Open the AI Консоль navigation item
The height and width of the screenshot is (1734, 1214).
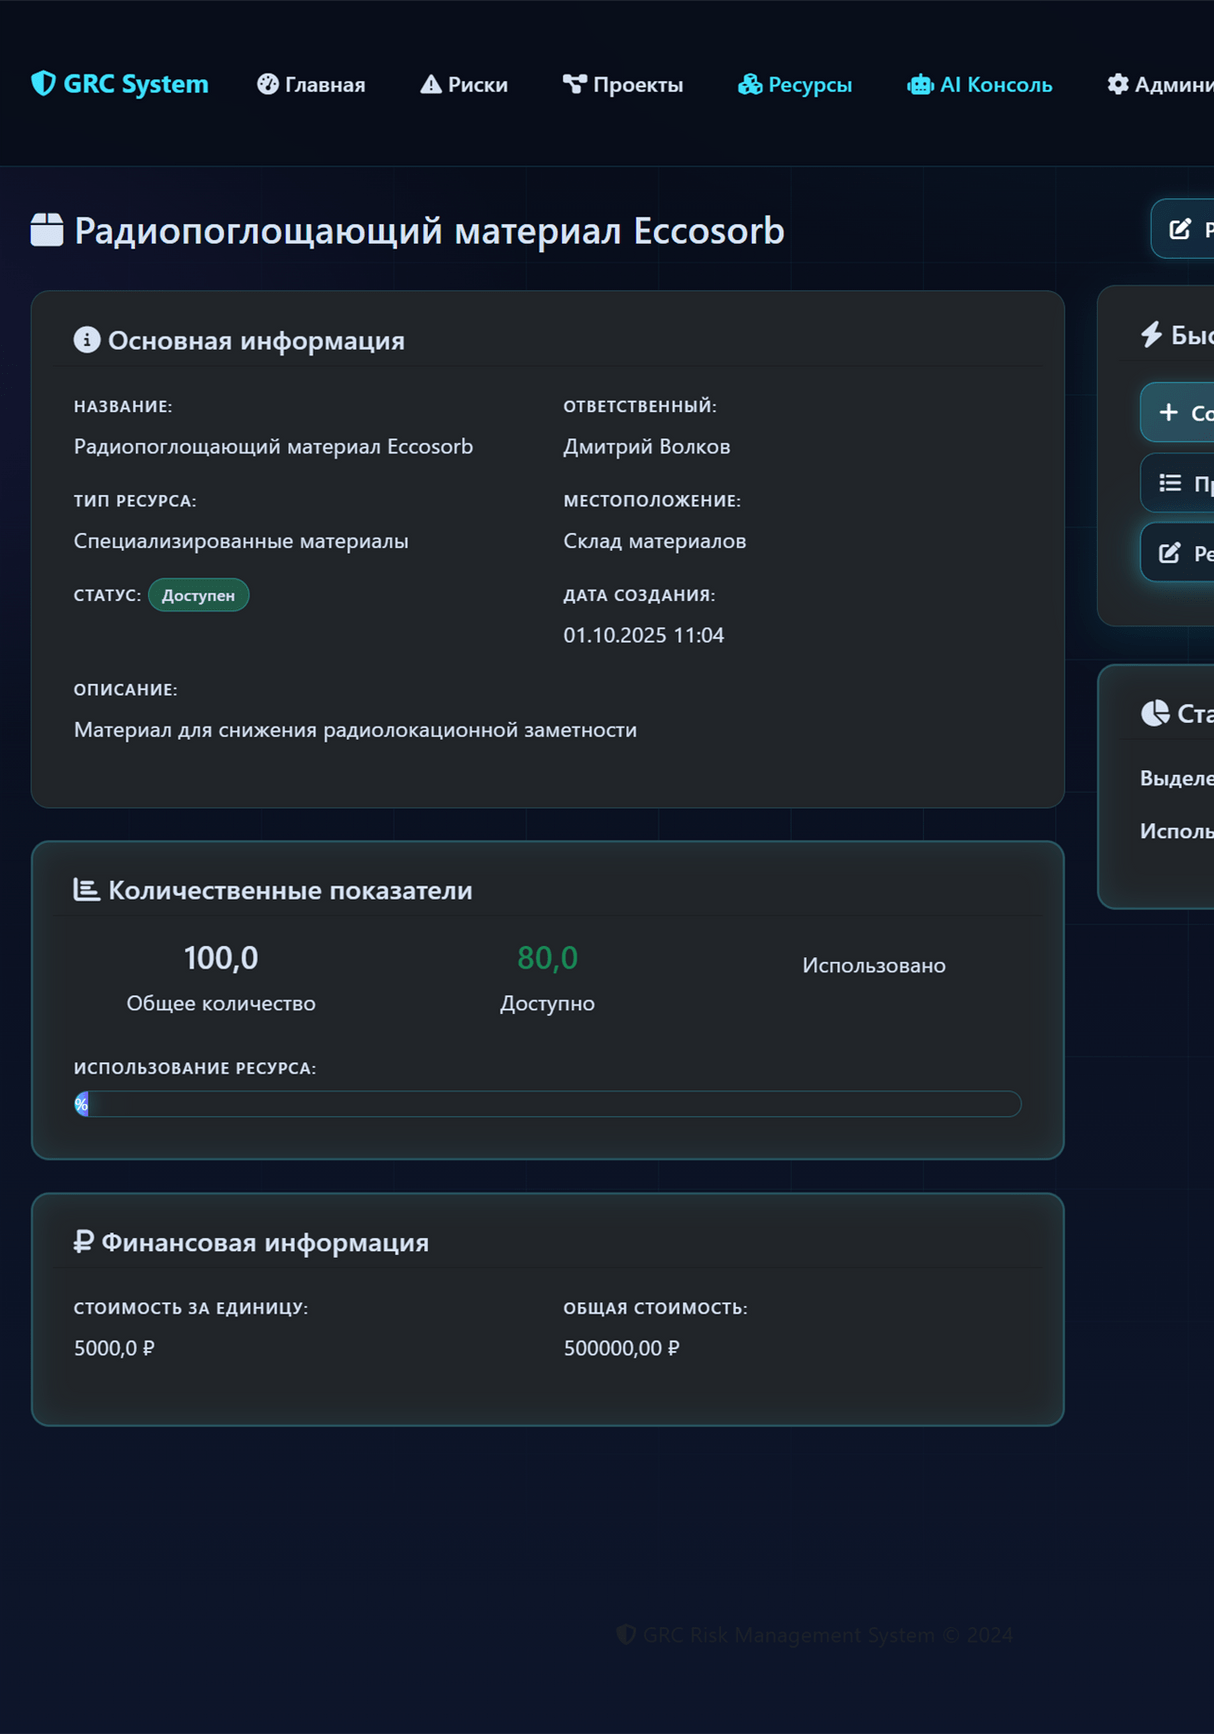coord(980,84)
